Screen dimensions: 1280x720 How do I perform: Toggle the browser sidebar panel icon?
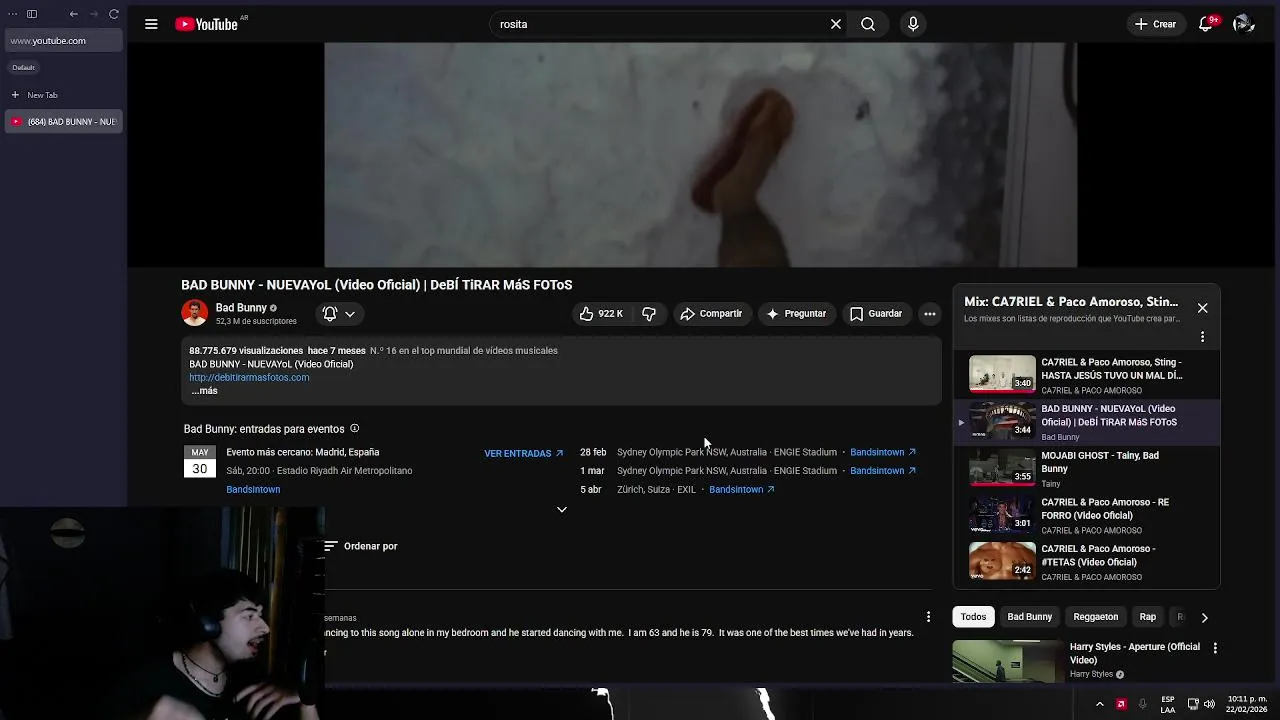pyautogui.click(x=32, y=14)
